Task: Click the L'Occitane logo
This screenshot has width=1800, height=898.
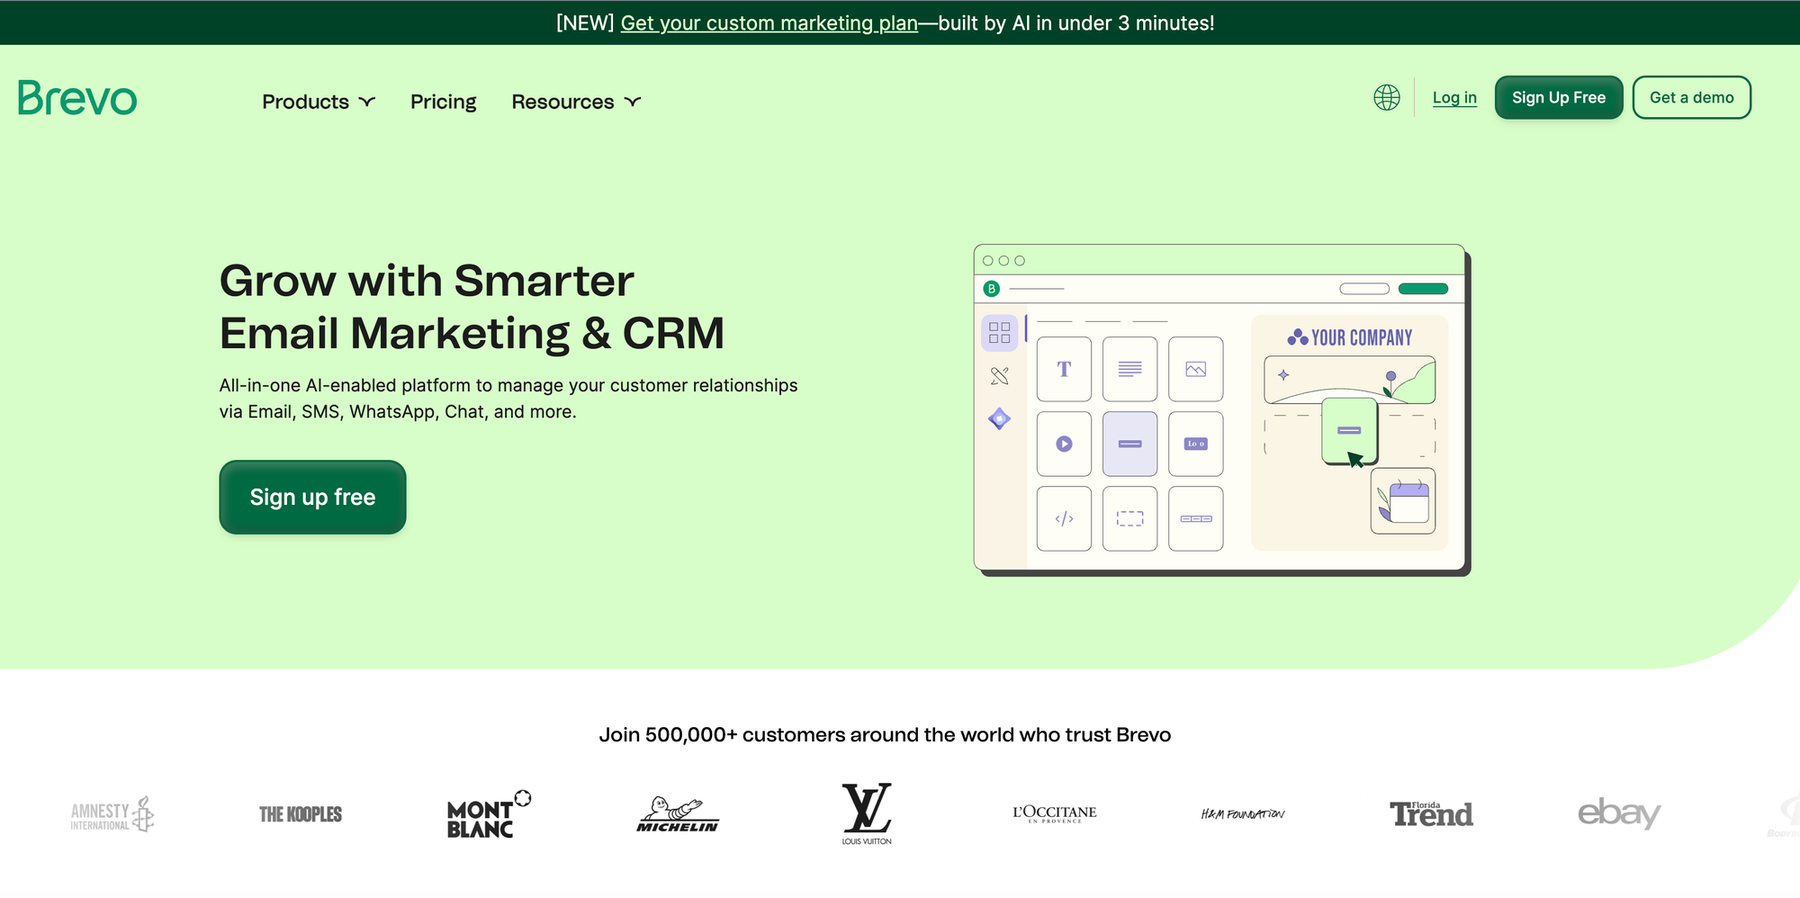Action: (1054, 814)
